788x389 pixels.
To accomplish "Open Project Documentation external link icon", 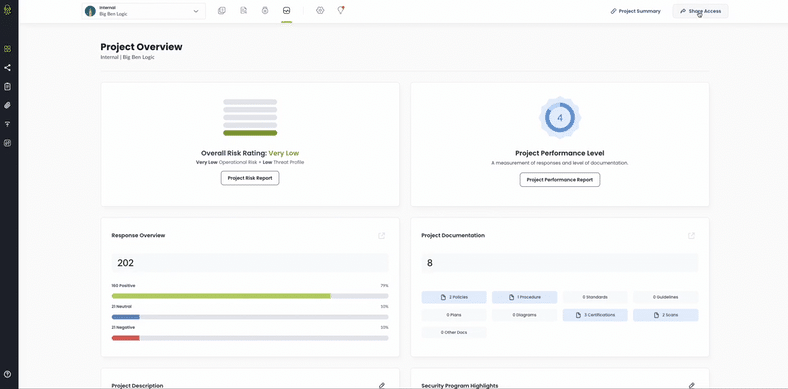I will coord(692,235).
